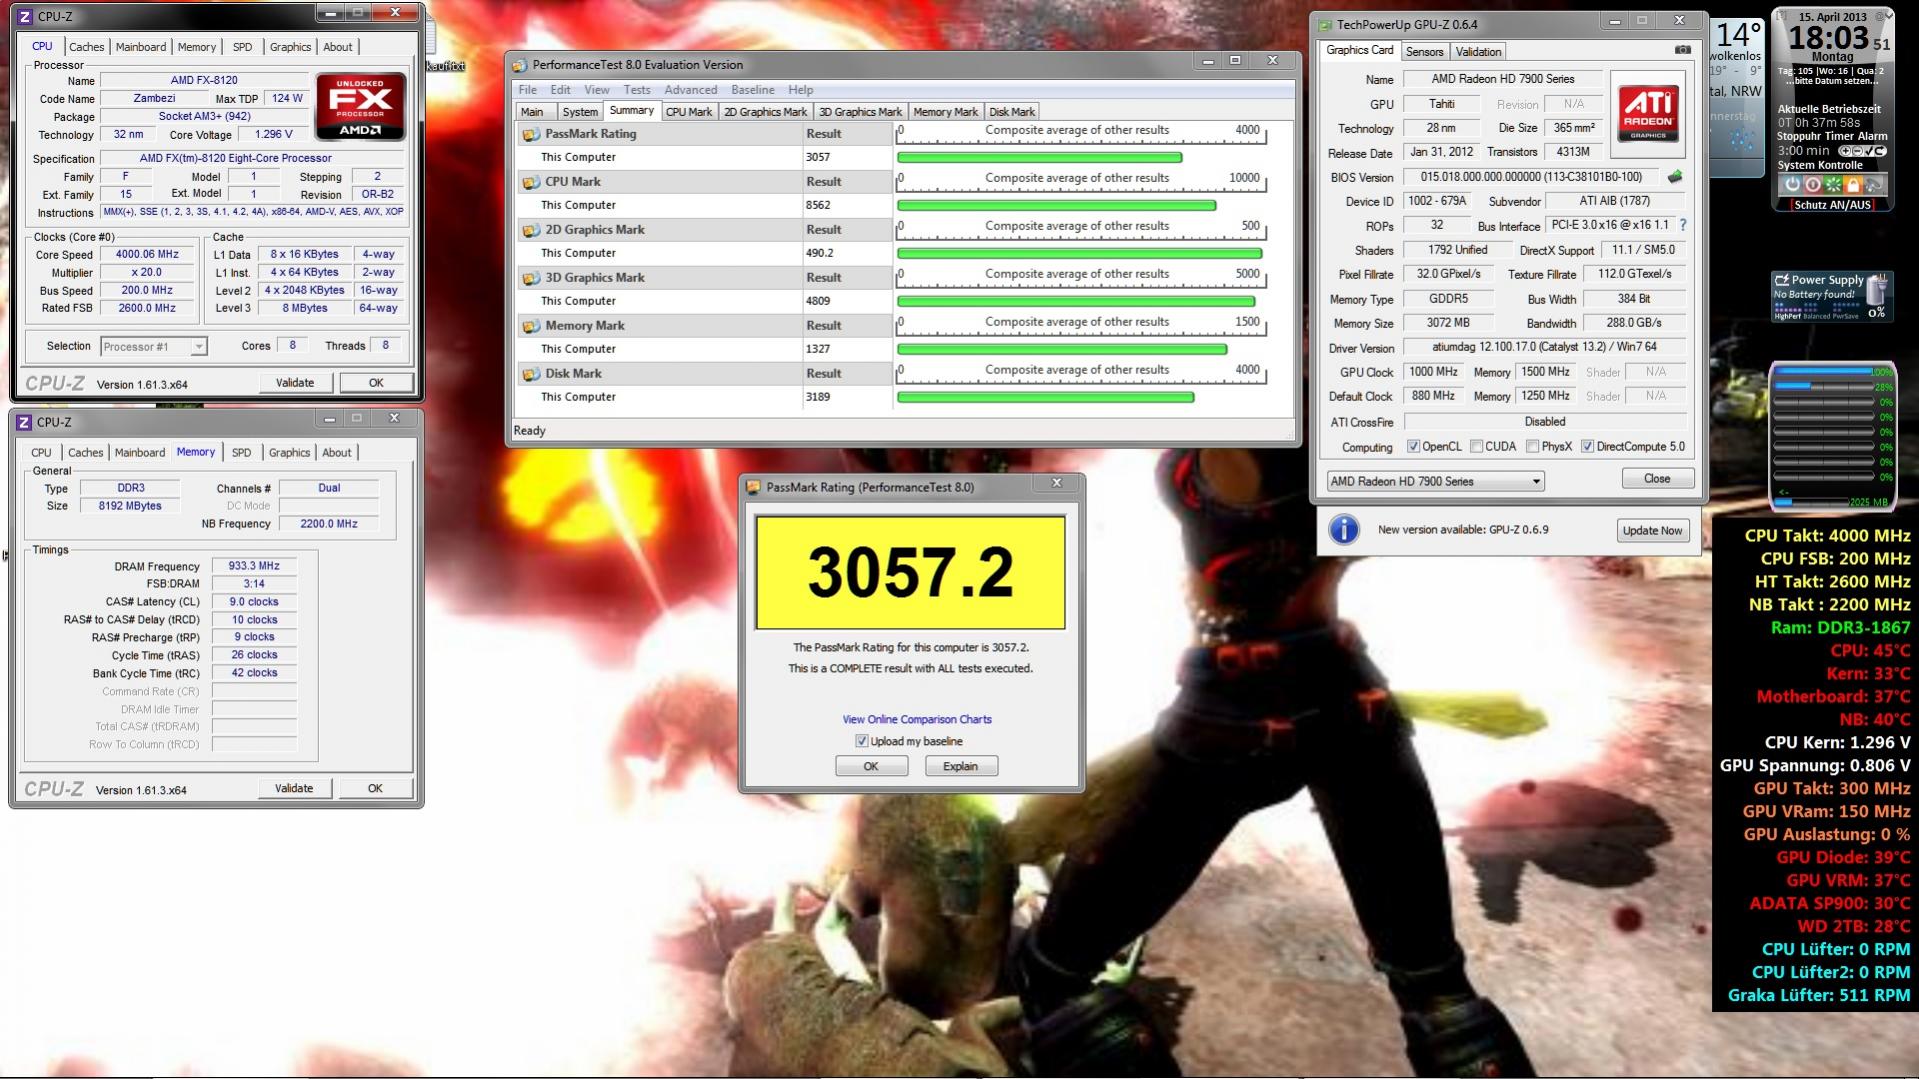
Task: Open the Baseline menu in PerformanceTest
Action: click(x=752, y=90)
